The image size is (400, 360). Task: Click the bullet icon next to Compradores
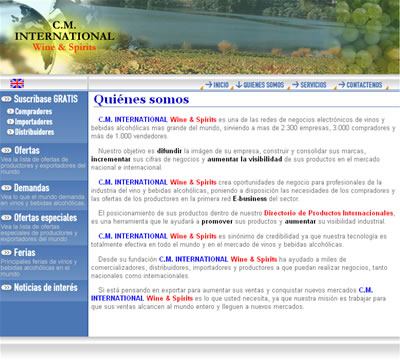click(x=10, y=111)
